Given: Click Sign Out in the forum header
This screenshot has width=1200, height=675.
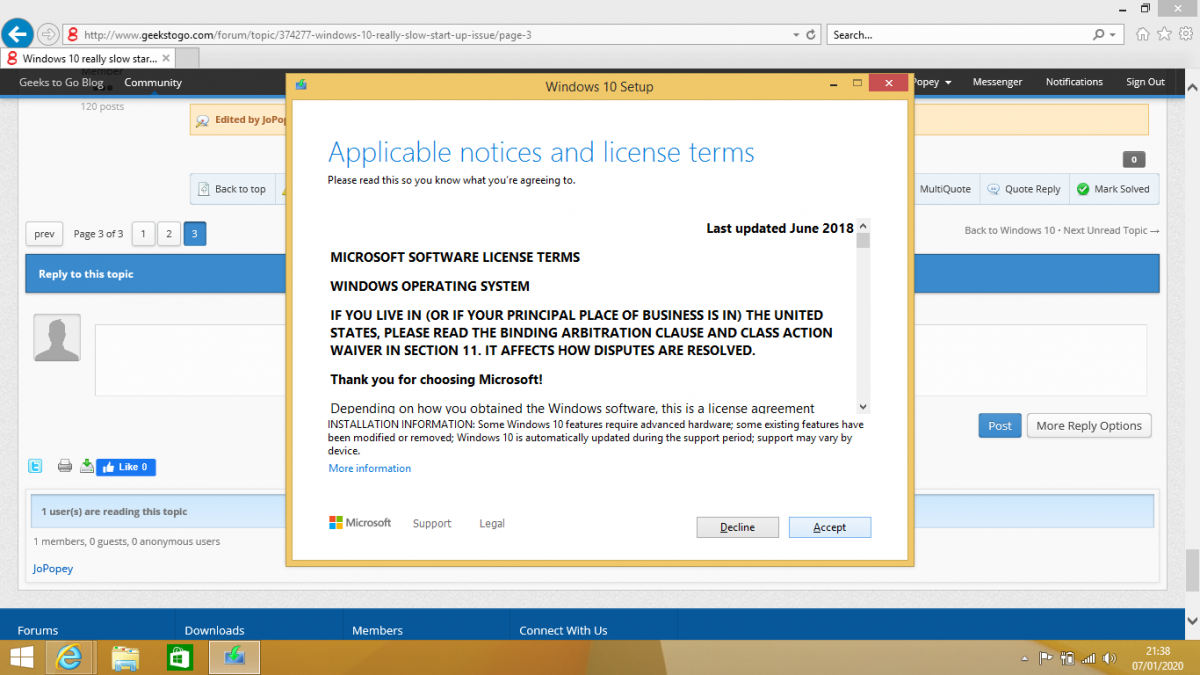Looking at the screenshot, I should pos(1145,82).
